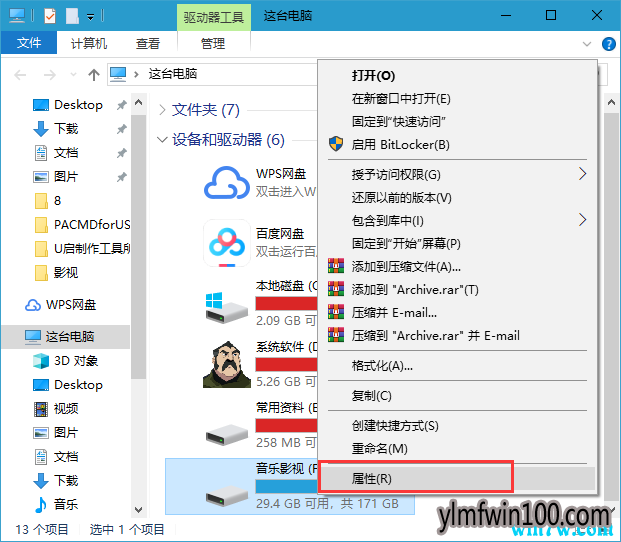Select the 百度网盘 icon
This screenshot has height=542, width=621.
[227, 243]
